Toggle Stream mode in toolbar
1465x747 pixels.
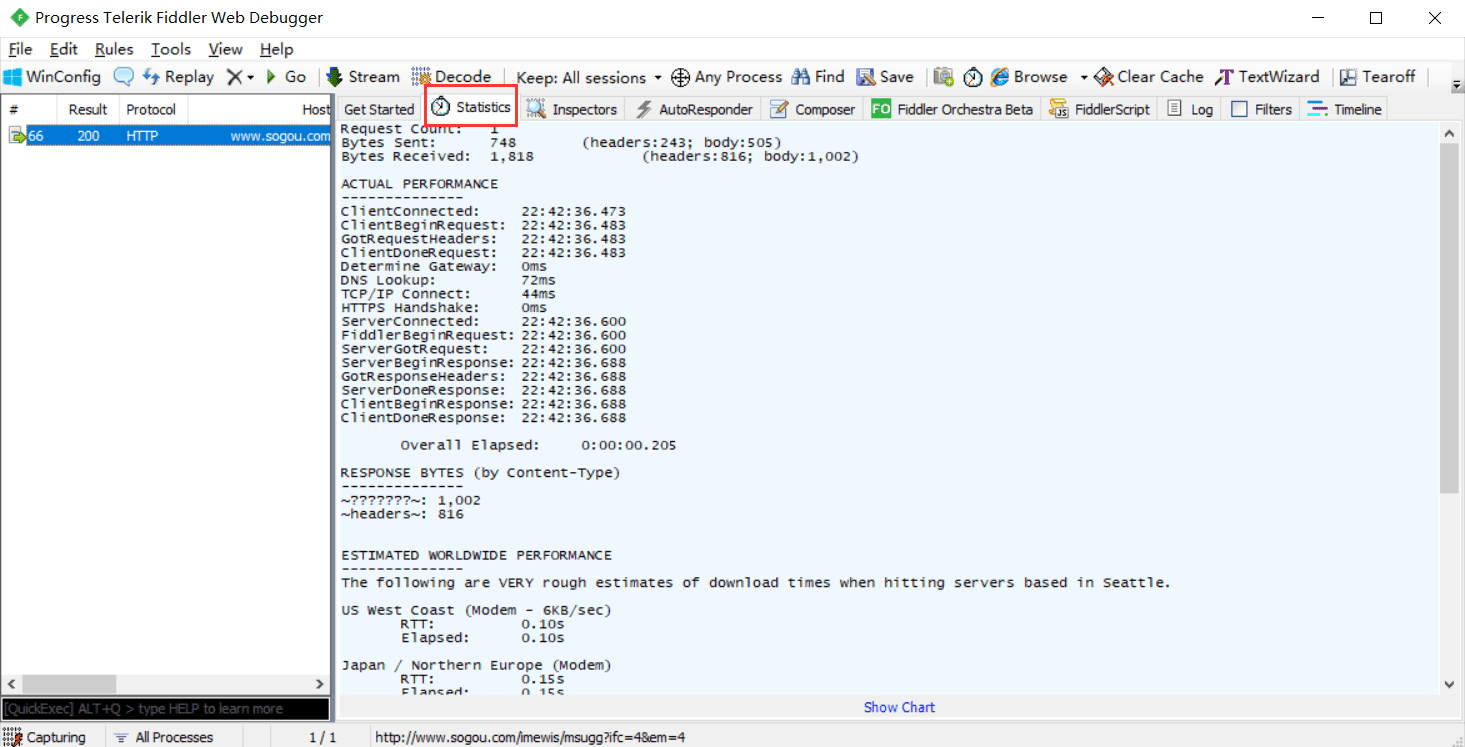[362, 77]
